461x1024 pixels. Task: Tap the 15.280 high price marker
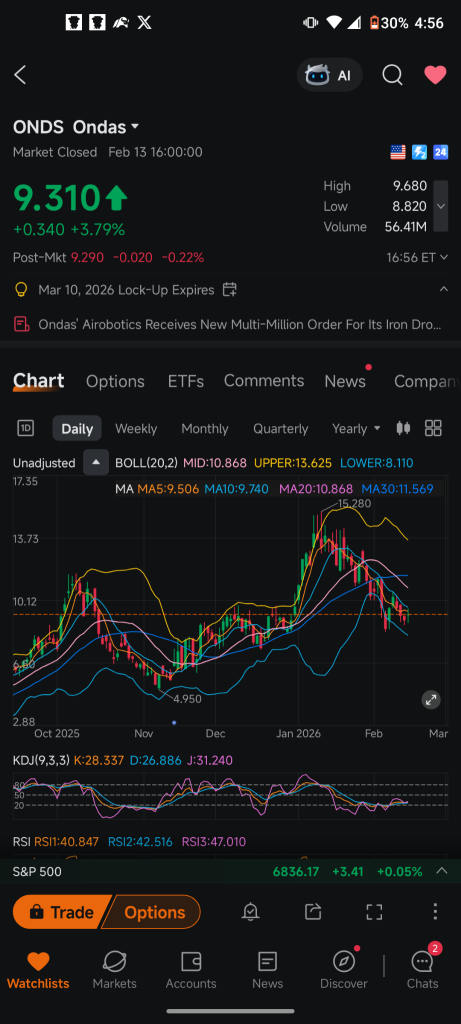[x=354, y=504]
